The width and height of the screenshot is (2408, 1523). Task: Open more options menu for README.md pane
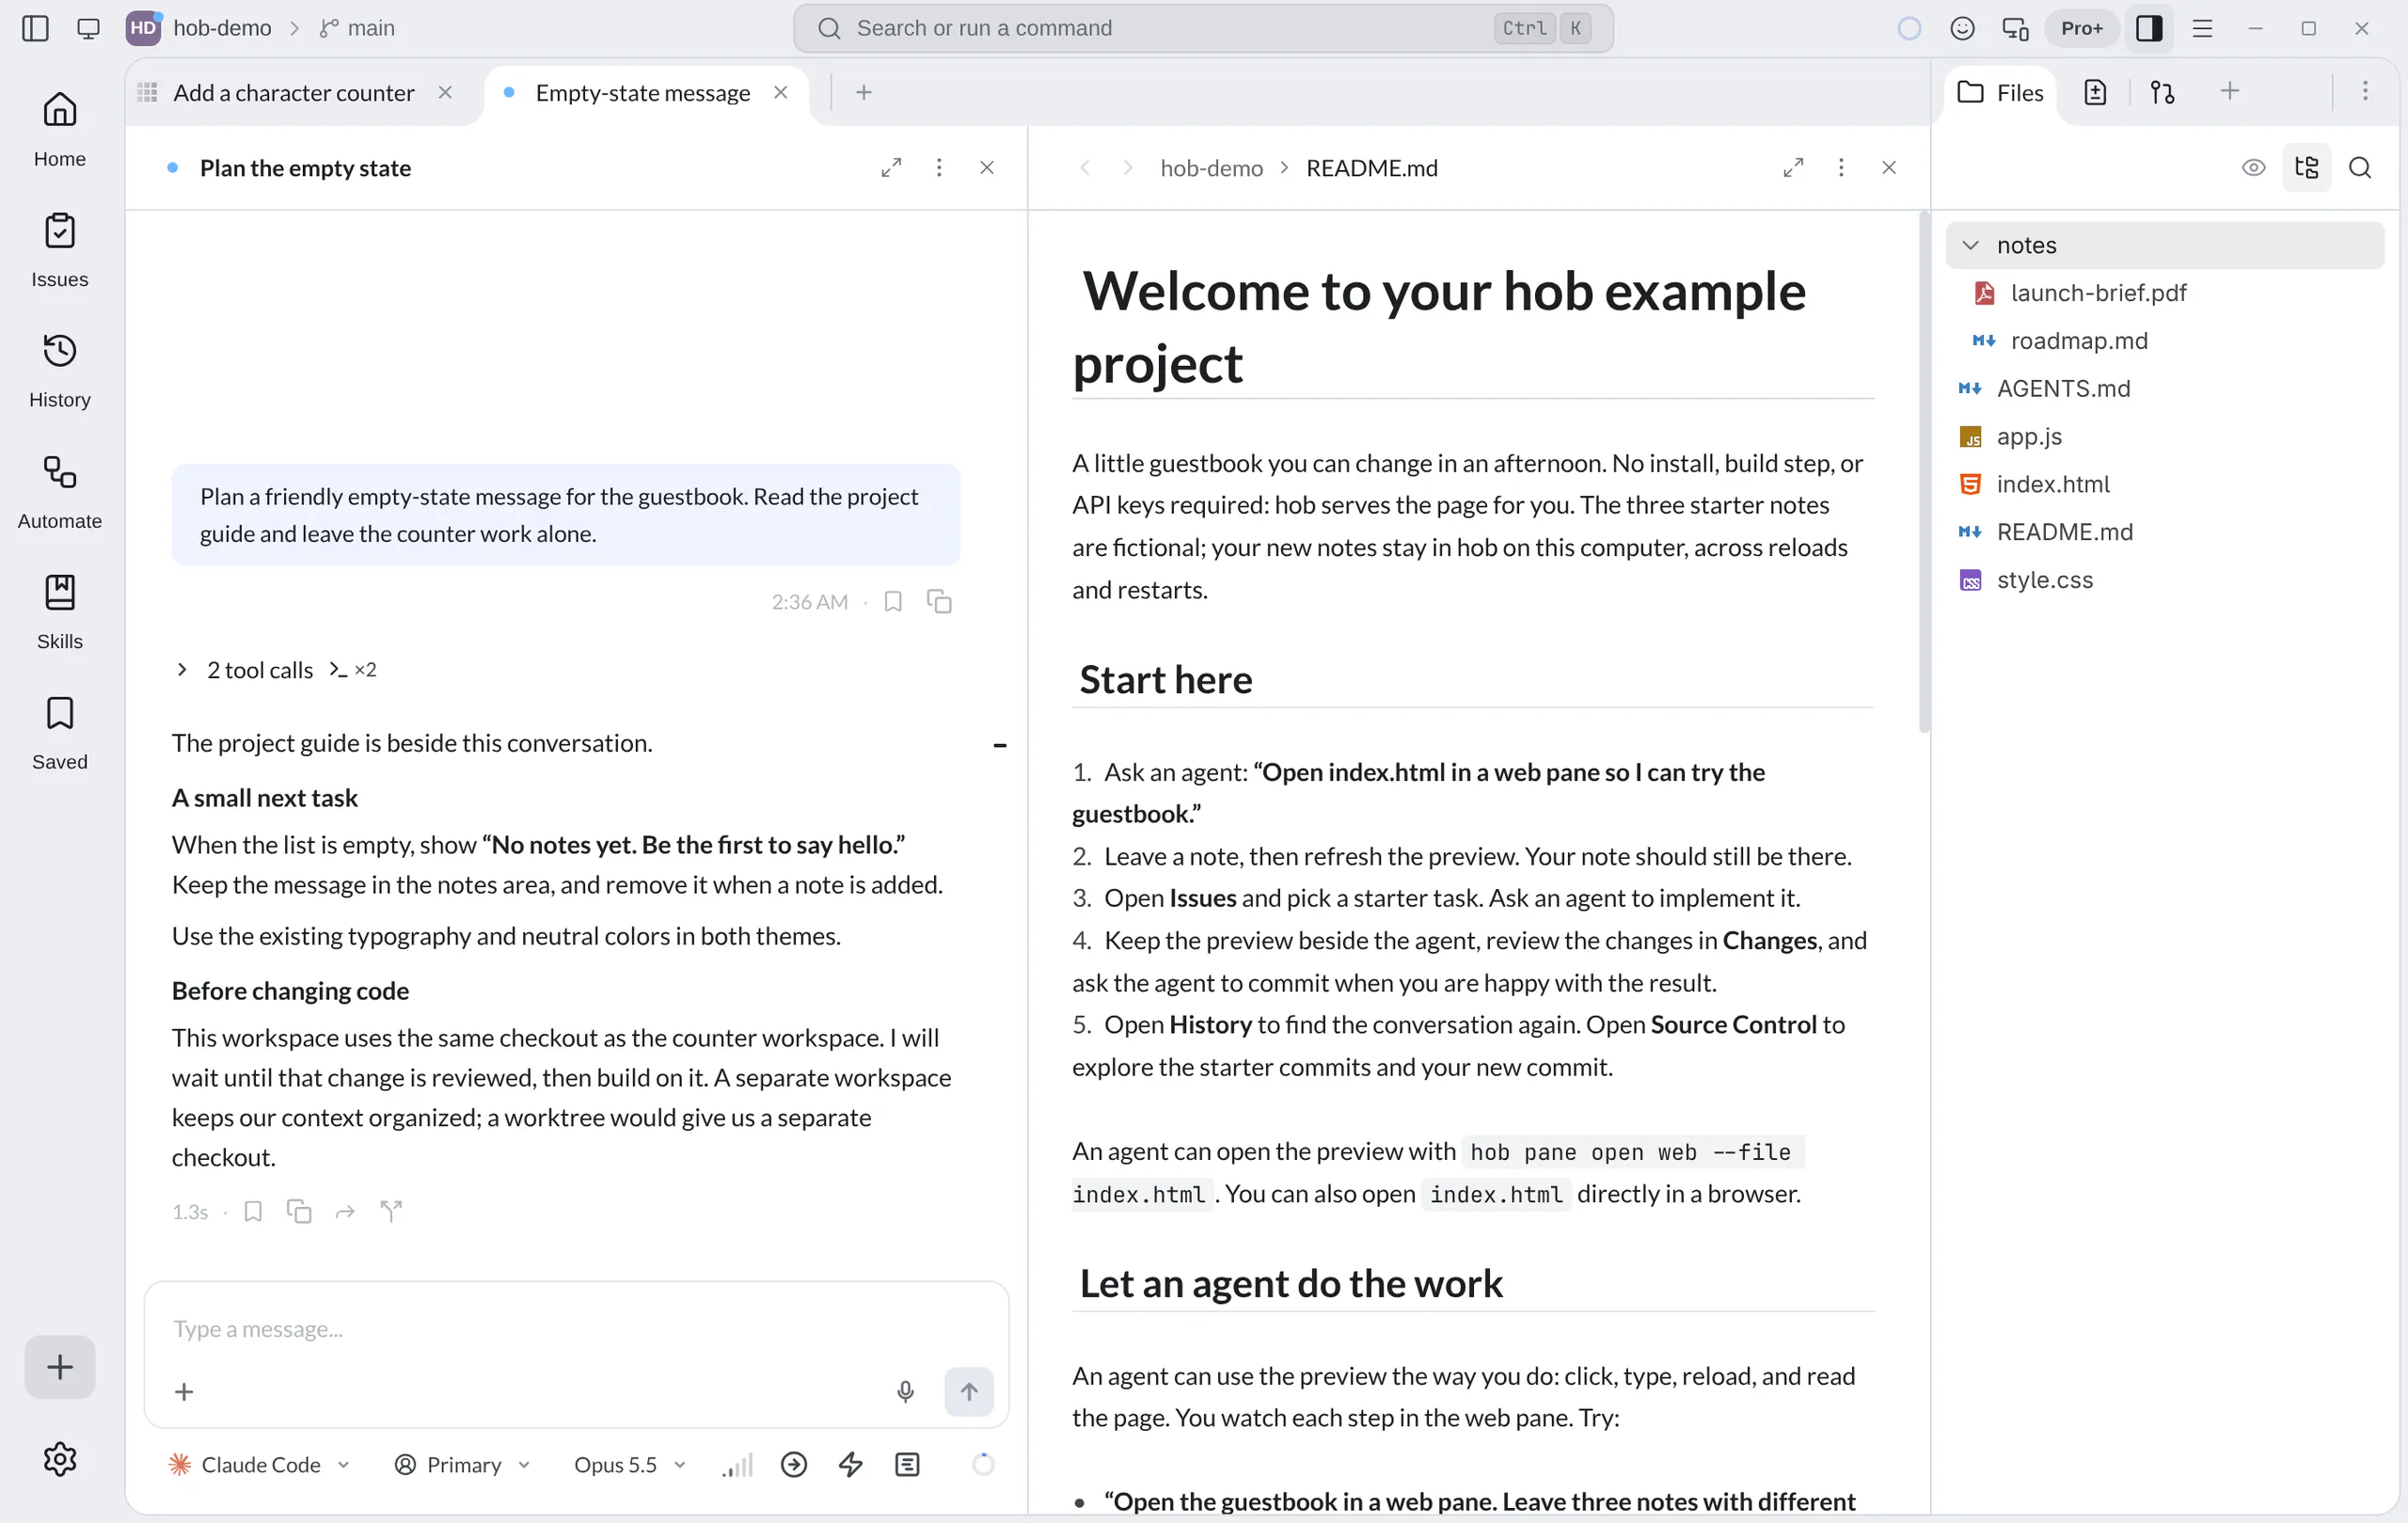coord(1841,167)
